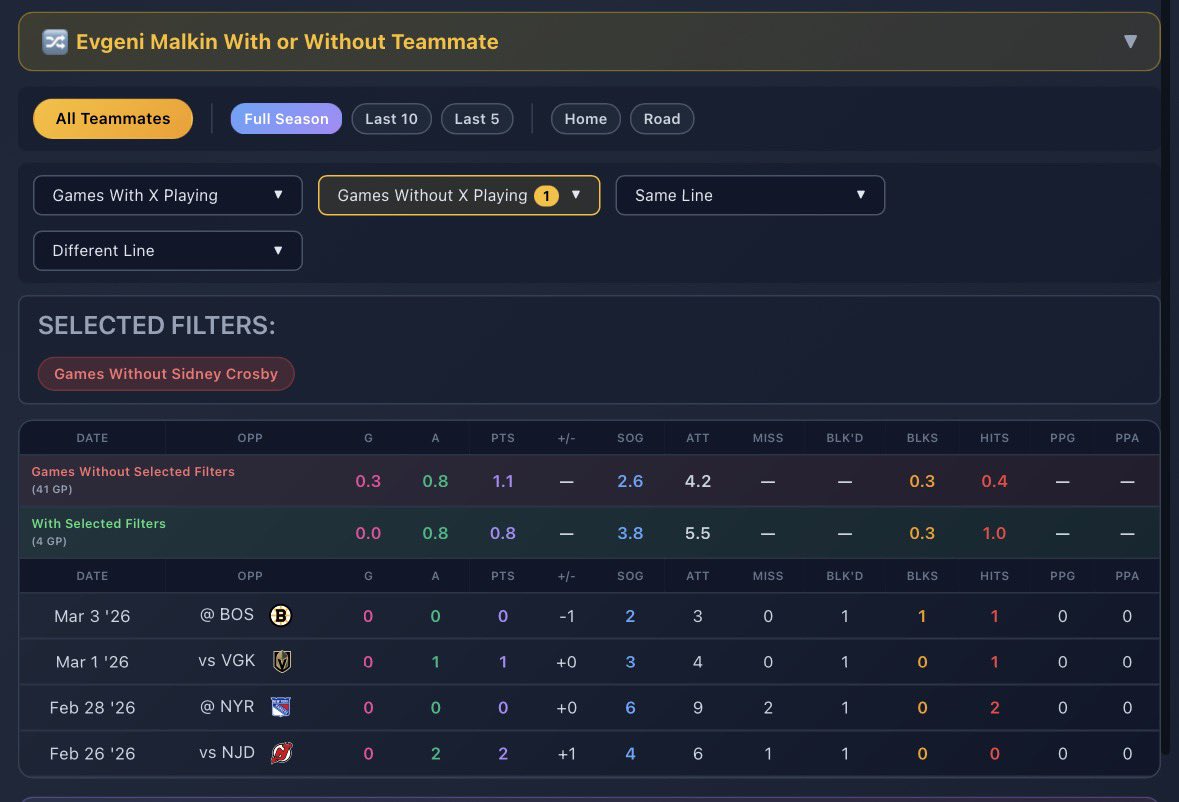The width and height of the screenshot is (1179, 802).
Task: Switch to Last 10 games filter
Action: (391, 119)
